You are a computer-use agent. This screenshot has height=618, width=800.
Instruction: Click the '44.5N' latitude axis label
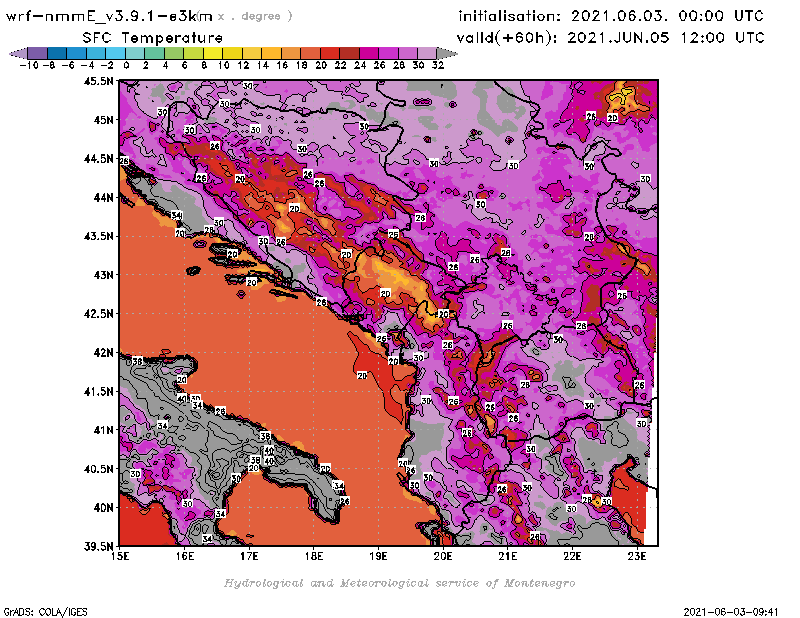pyautogui.click(x=98, y=159)
